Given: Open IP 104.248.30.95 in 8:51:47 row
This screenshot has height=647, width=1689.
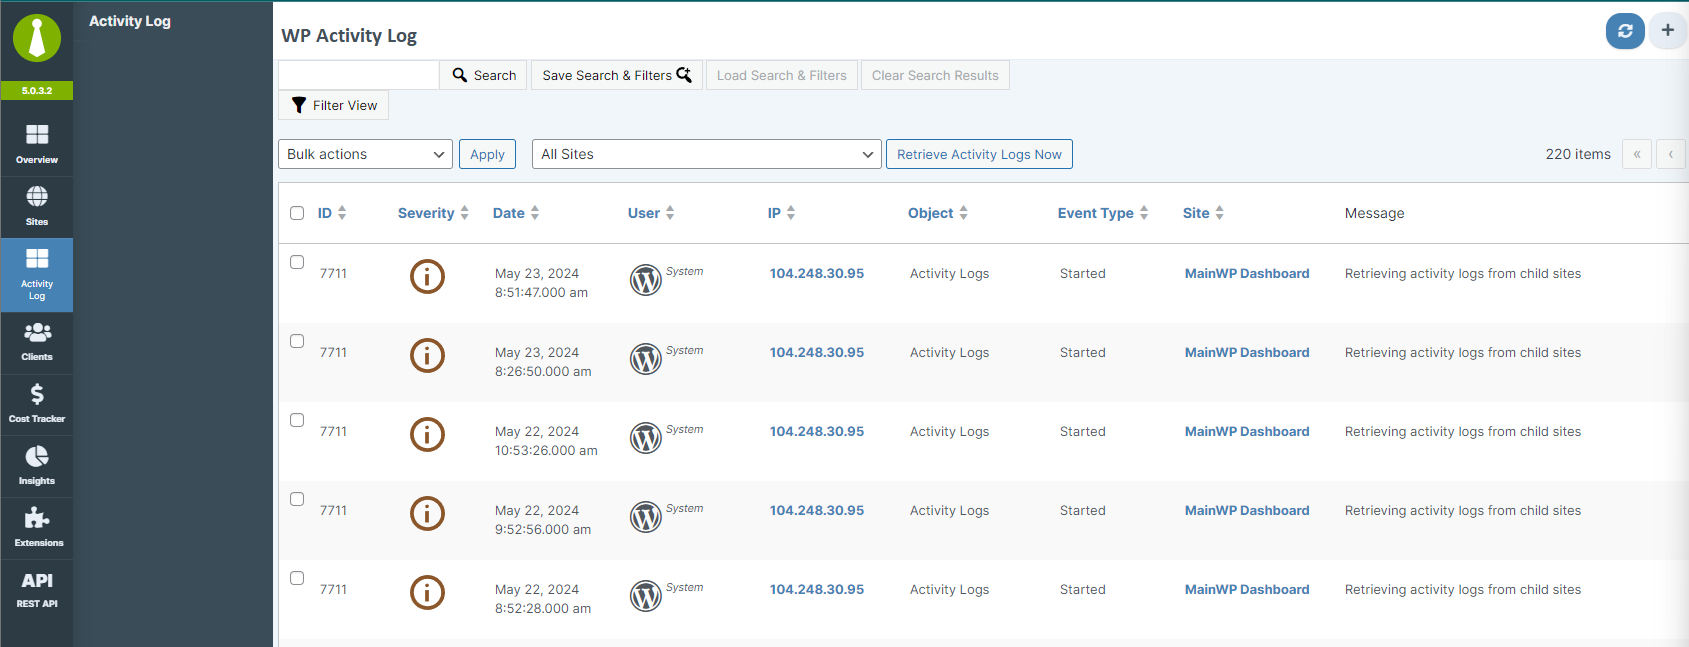Looking at the screenshot, I should (x=817, y=273).
